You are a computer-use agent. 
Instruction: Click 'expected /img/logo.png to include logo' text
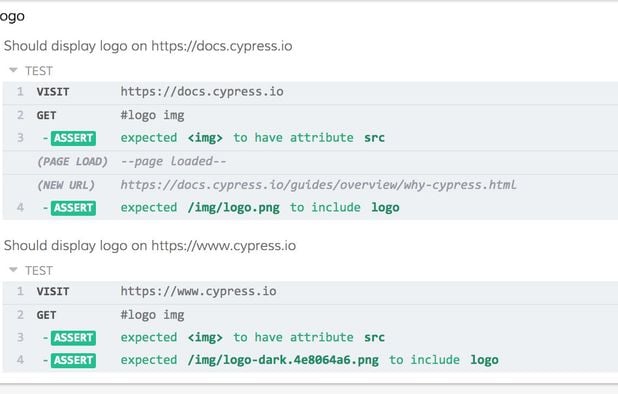260,208
